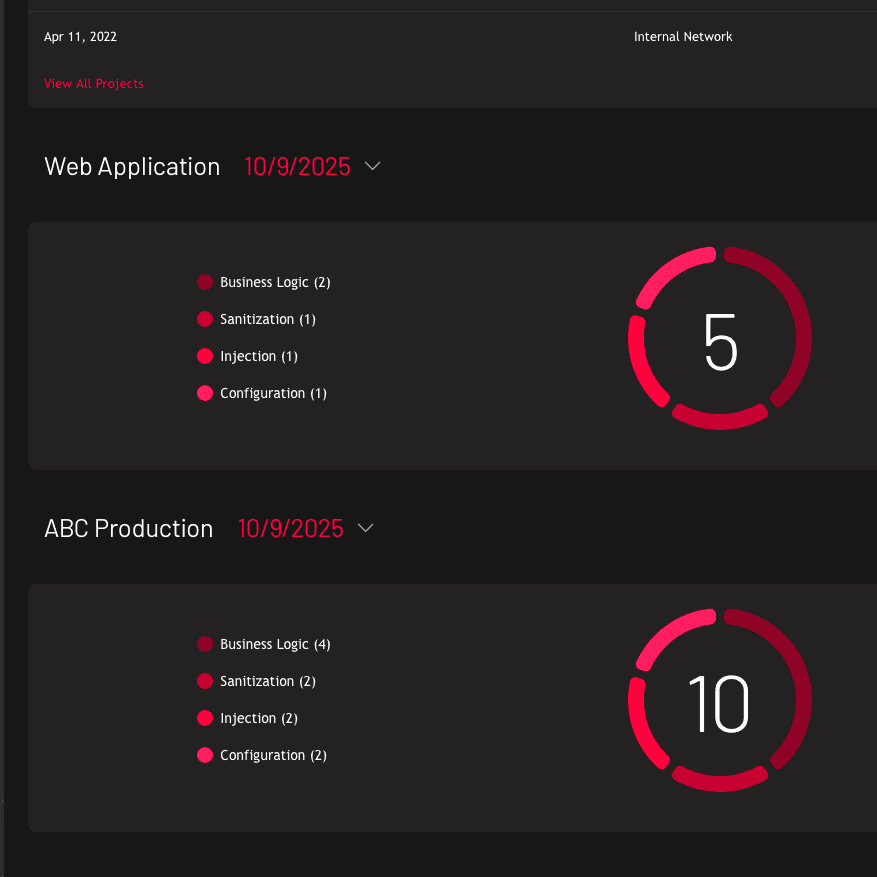Click the Configuration legend dot under ABC Production

point(205,755)
